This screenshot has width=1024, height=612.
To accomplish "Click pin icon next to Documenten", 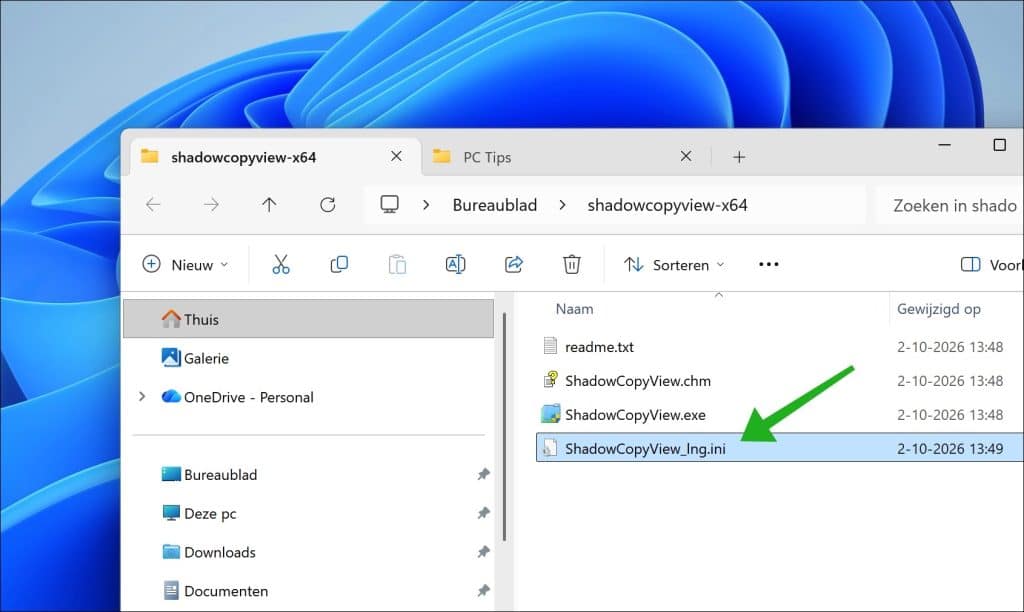I will click(x=483, y=590).
